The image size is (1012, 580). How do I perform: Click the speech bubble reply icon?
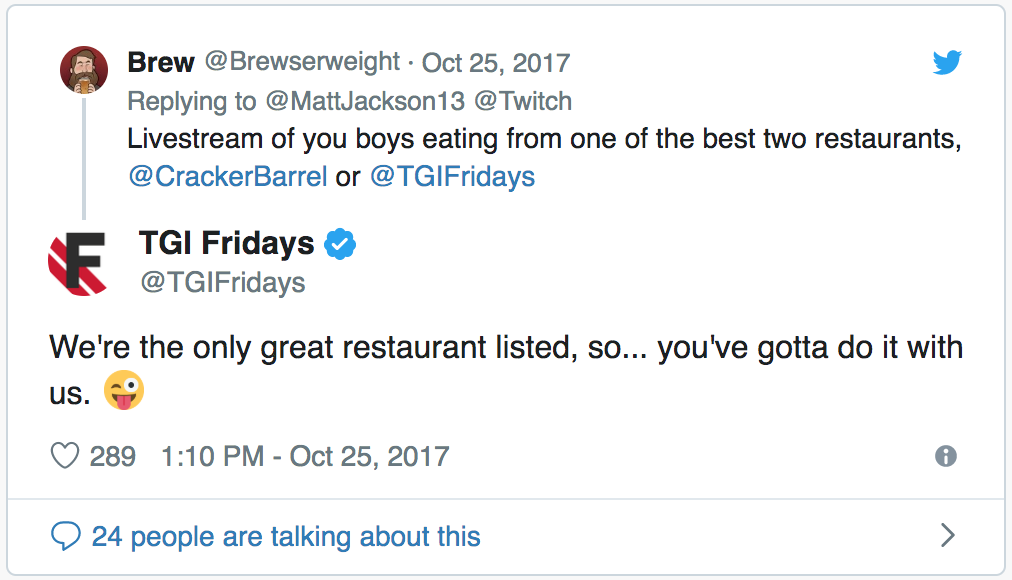(x=66, y=536)
